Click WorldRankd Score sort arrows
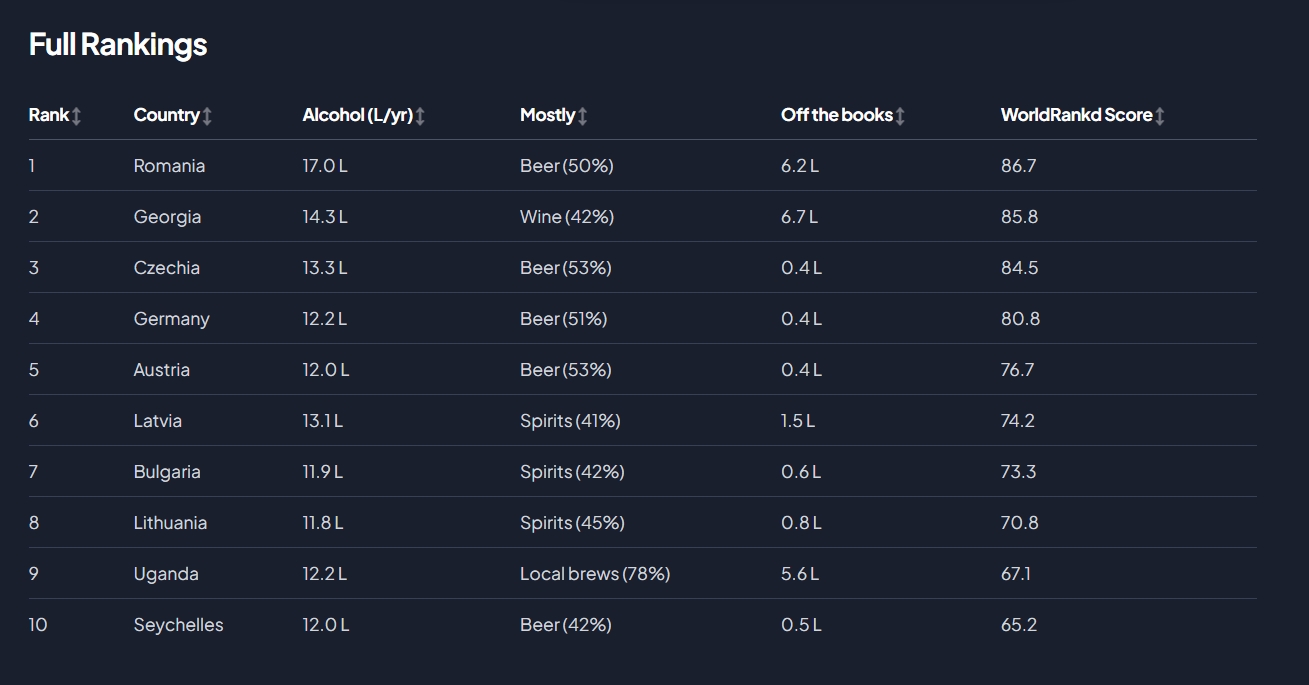1309x685 pixels. [x=1160, y=116]
